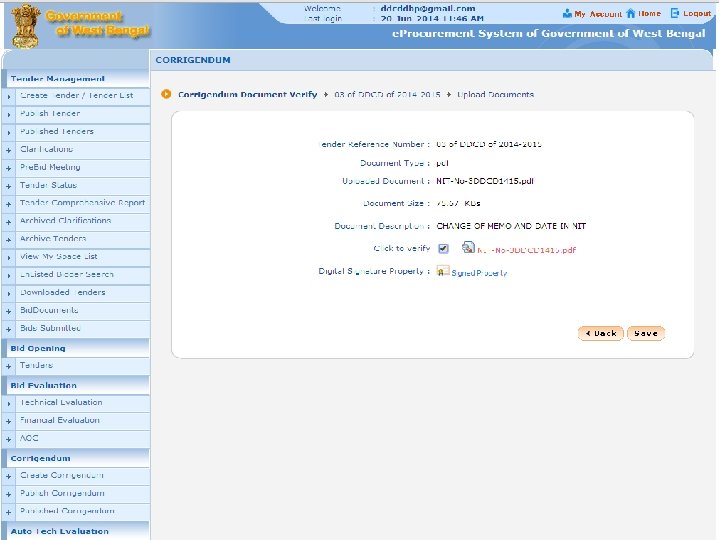Screen dimensions: 720x540
Task: Expand plus beside BidDocuments
Action: click(x=9, y=312)
